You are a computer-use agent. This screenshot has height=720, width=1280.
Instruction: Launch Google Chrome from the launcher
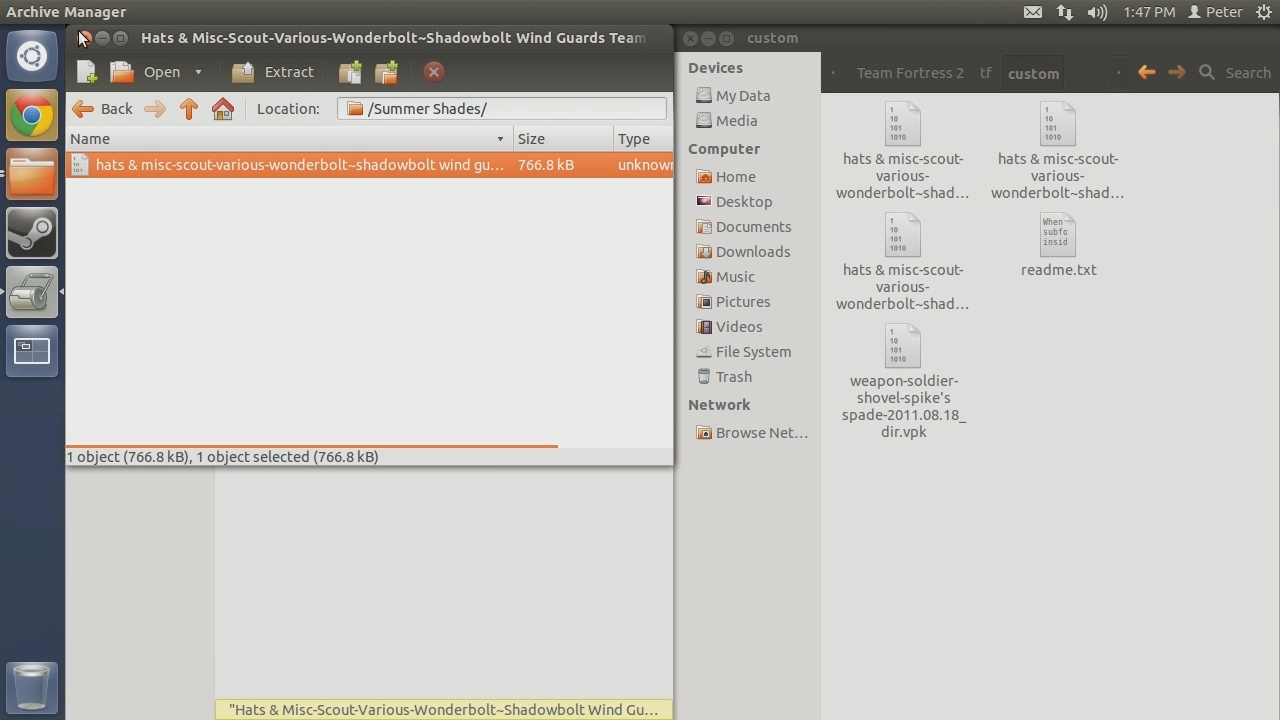[x=32, y=115]
